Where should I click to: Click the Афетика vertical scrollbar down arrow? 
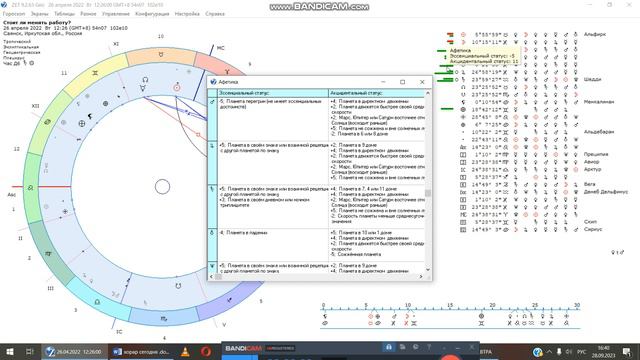[428, 269]
